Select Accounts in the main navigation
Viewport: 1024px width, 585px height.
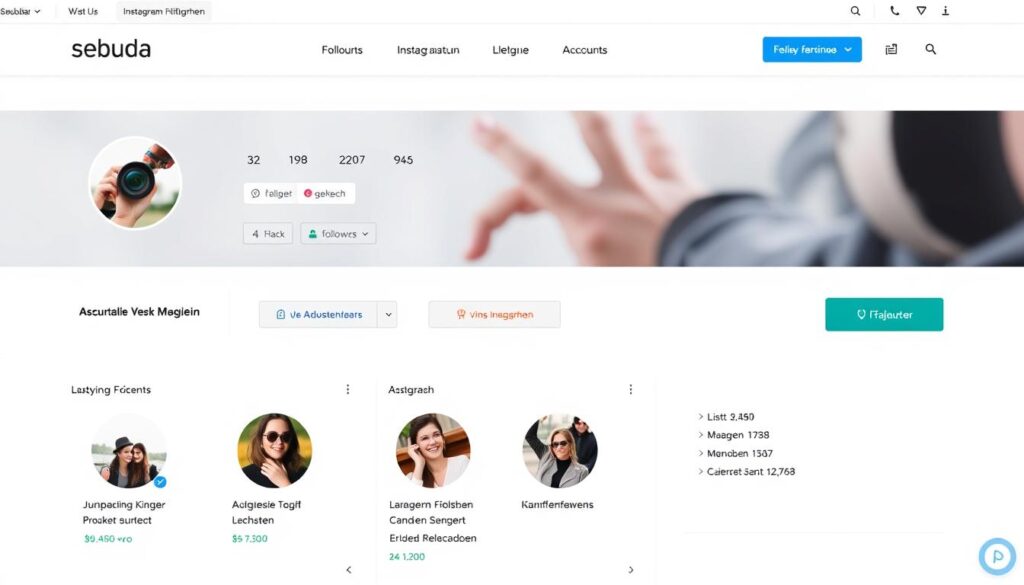[x=584, y=49]
